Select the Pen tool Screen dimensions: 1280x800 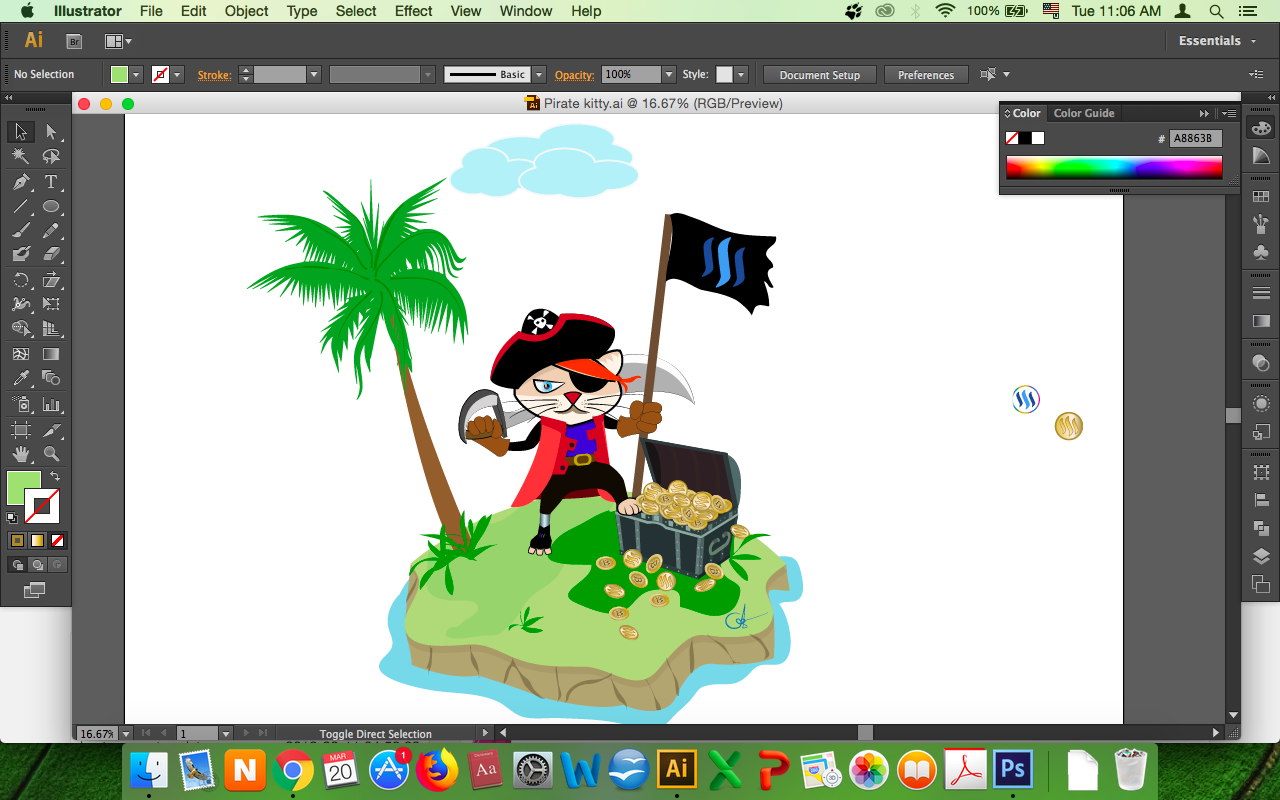(20, 182)
